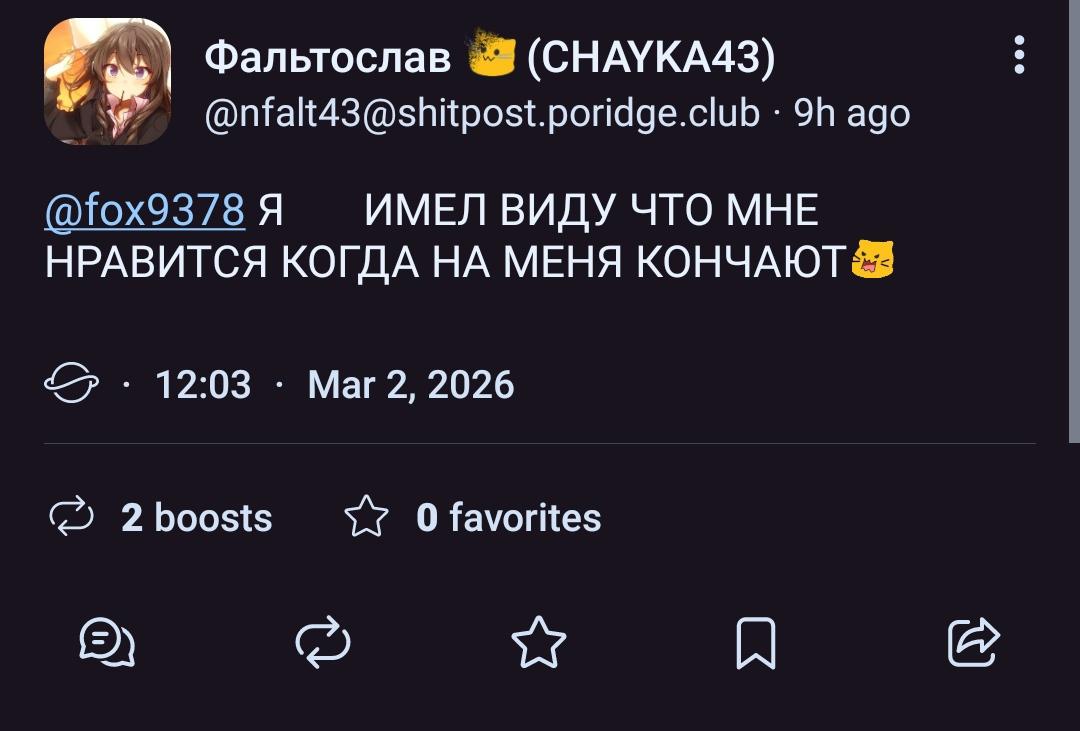Open the three-dot more options menu
Viewport: 1080px width, 731px height.
(x=1019, y=56)
